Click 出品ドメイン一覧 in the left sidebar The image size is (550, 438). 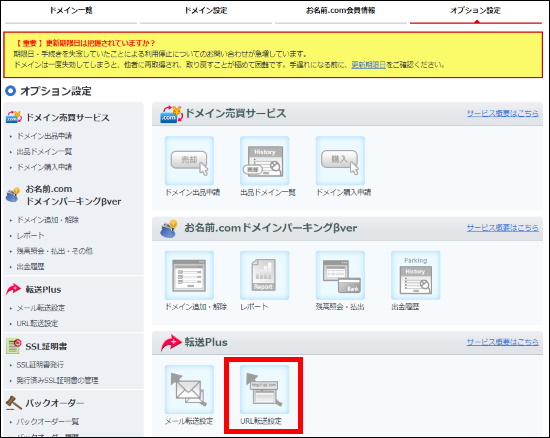pos(45,151)
